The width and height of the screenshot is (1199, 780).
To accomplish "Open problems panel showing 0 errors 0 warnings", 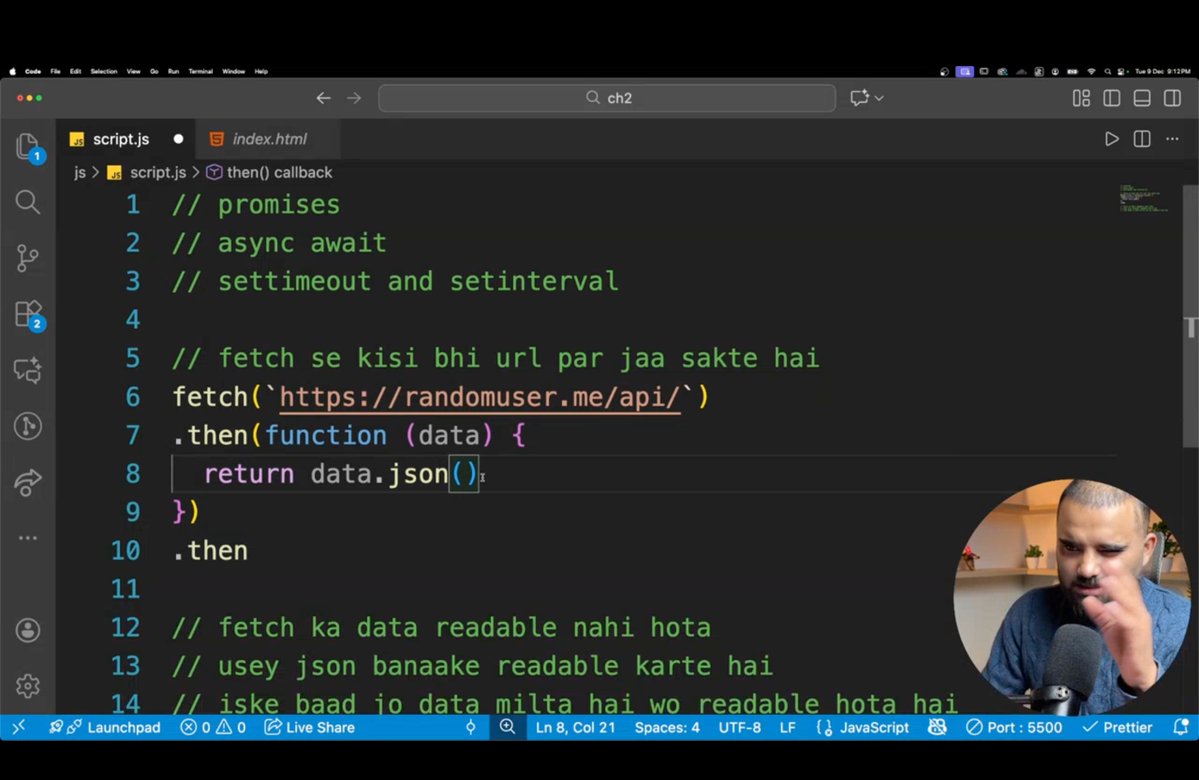I will [213, 727].
